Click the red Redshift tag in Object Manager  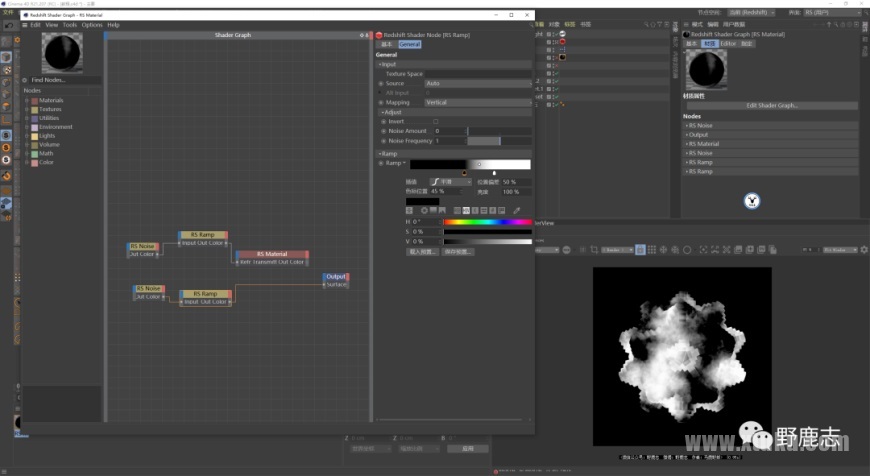[562, 42]
